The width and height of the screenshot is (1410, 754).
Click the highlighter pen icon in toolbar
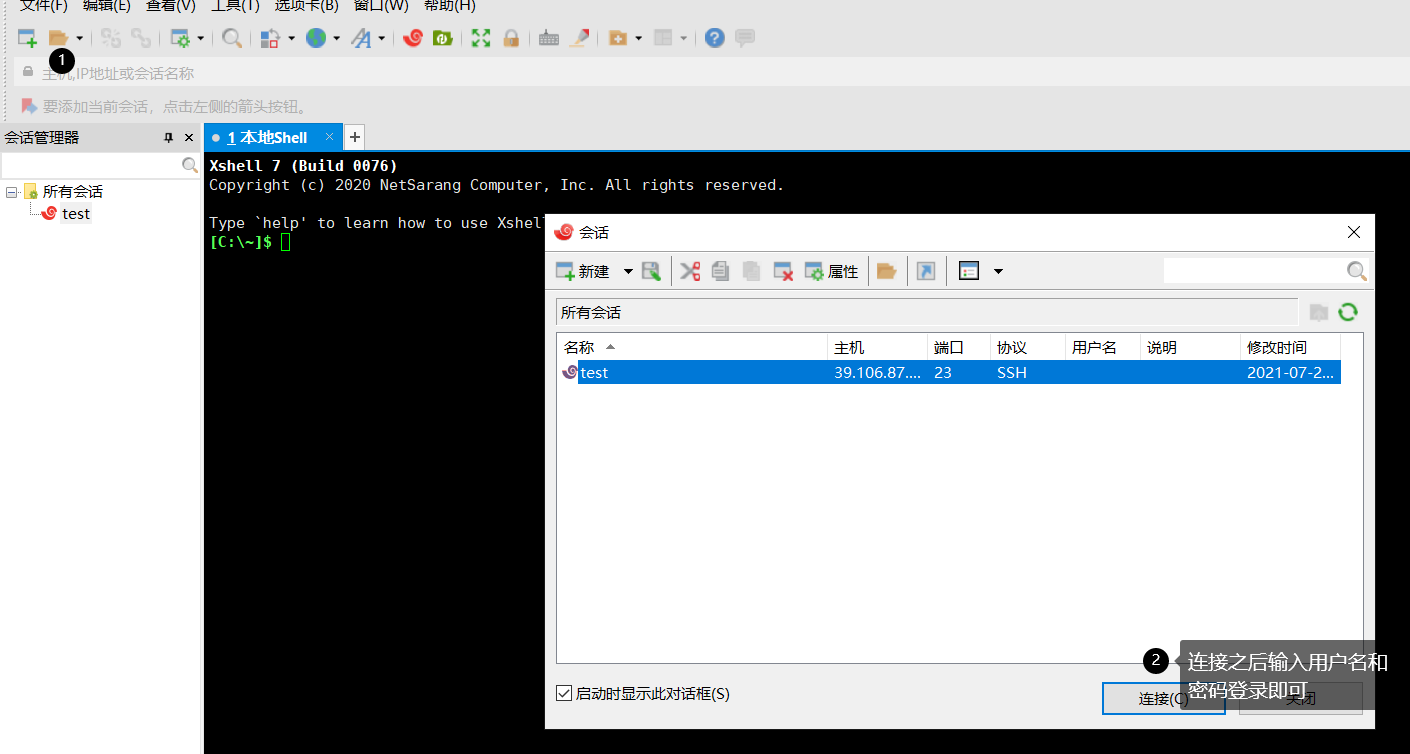coord(579,38)
